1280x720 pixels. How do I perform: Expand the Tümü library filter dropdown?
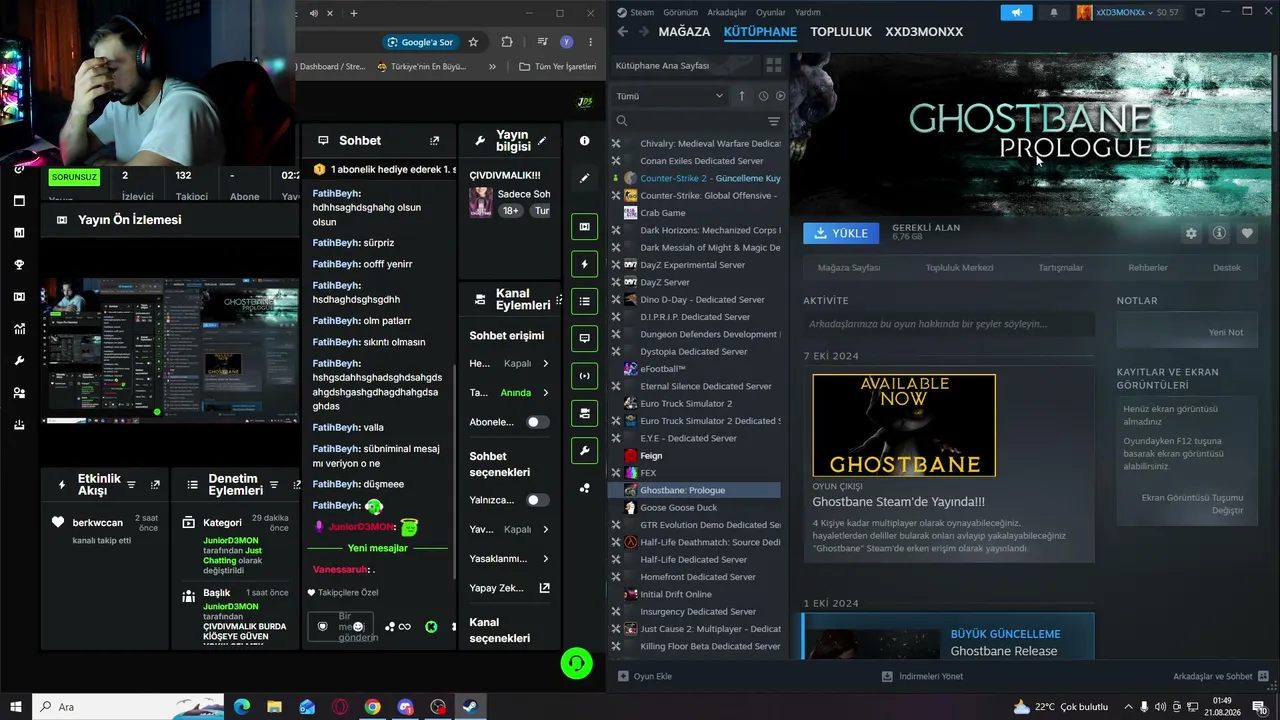pos(670,96)
